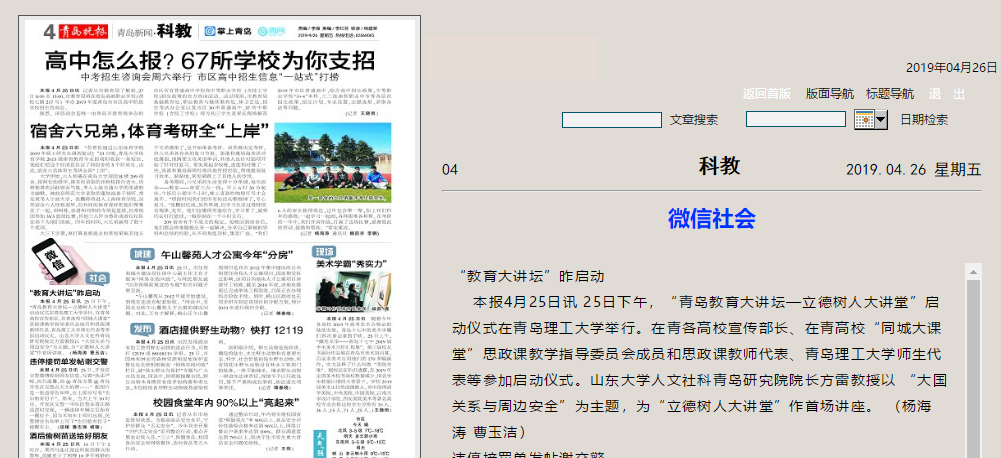Click the Qingdao Evening News masthead logo

coord(80,30)
